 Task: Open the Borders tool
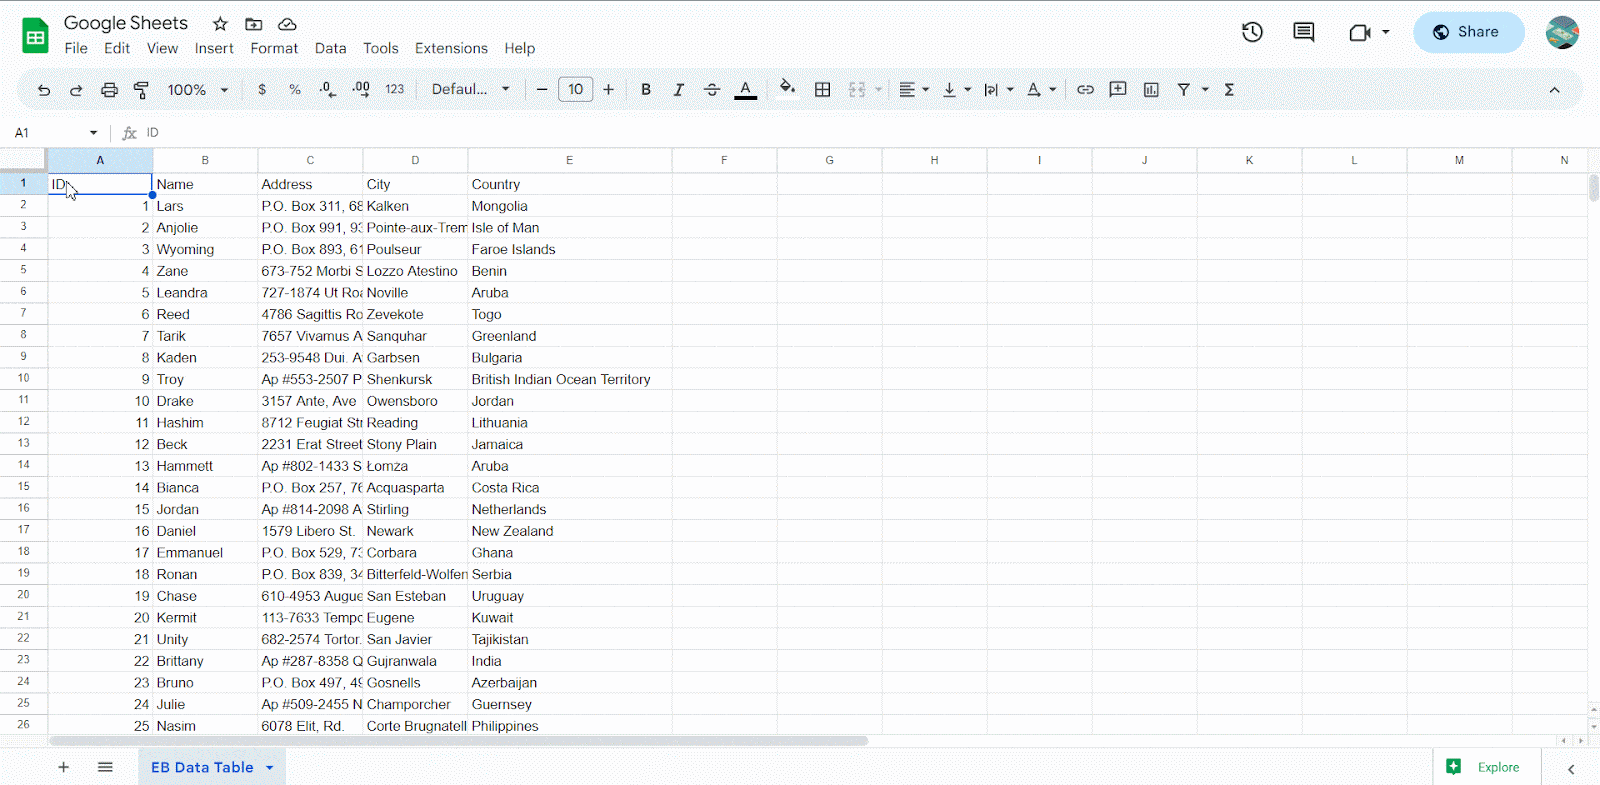pos(823,90)
